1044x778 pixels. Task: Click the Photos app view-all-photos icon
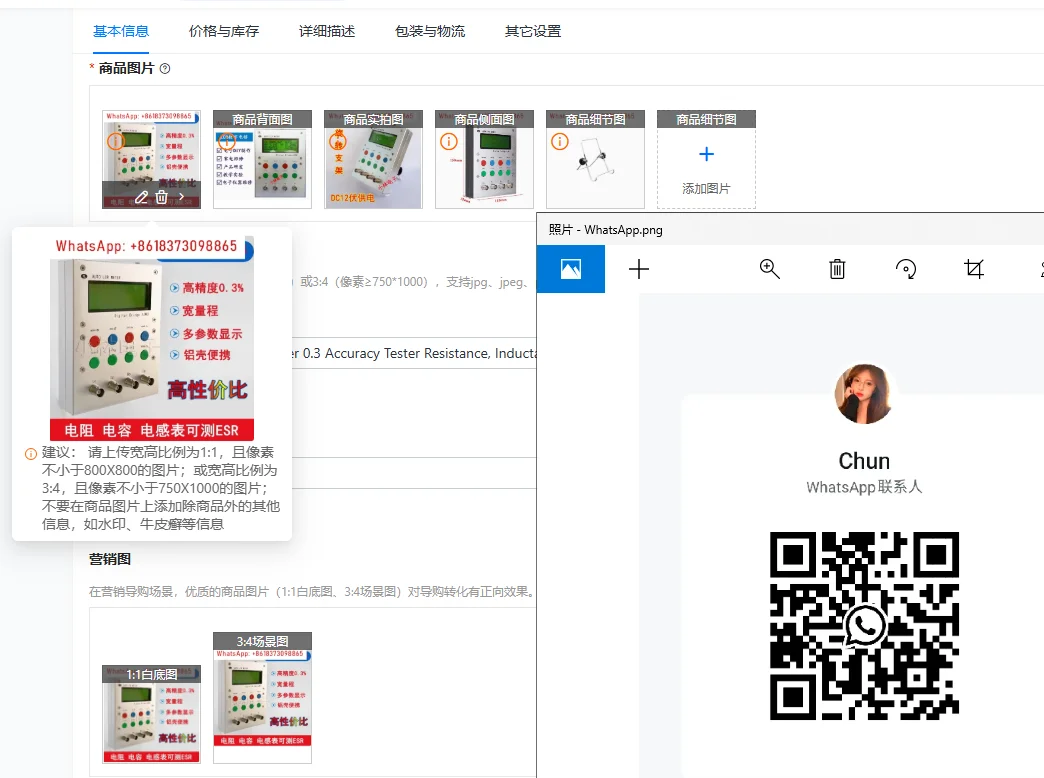point(571,269)
